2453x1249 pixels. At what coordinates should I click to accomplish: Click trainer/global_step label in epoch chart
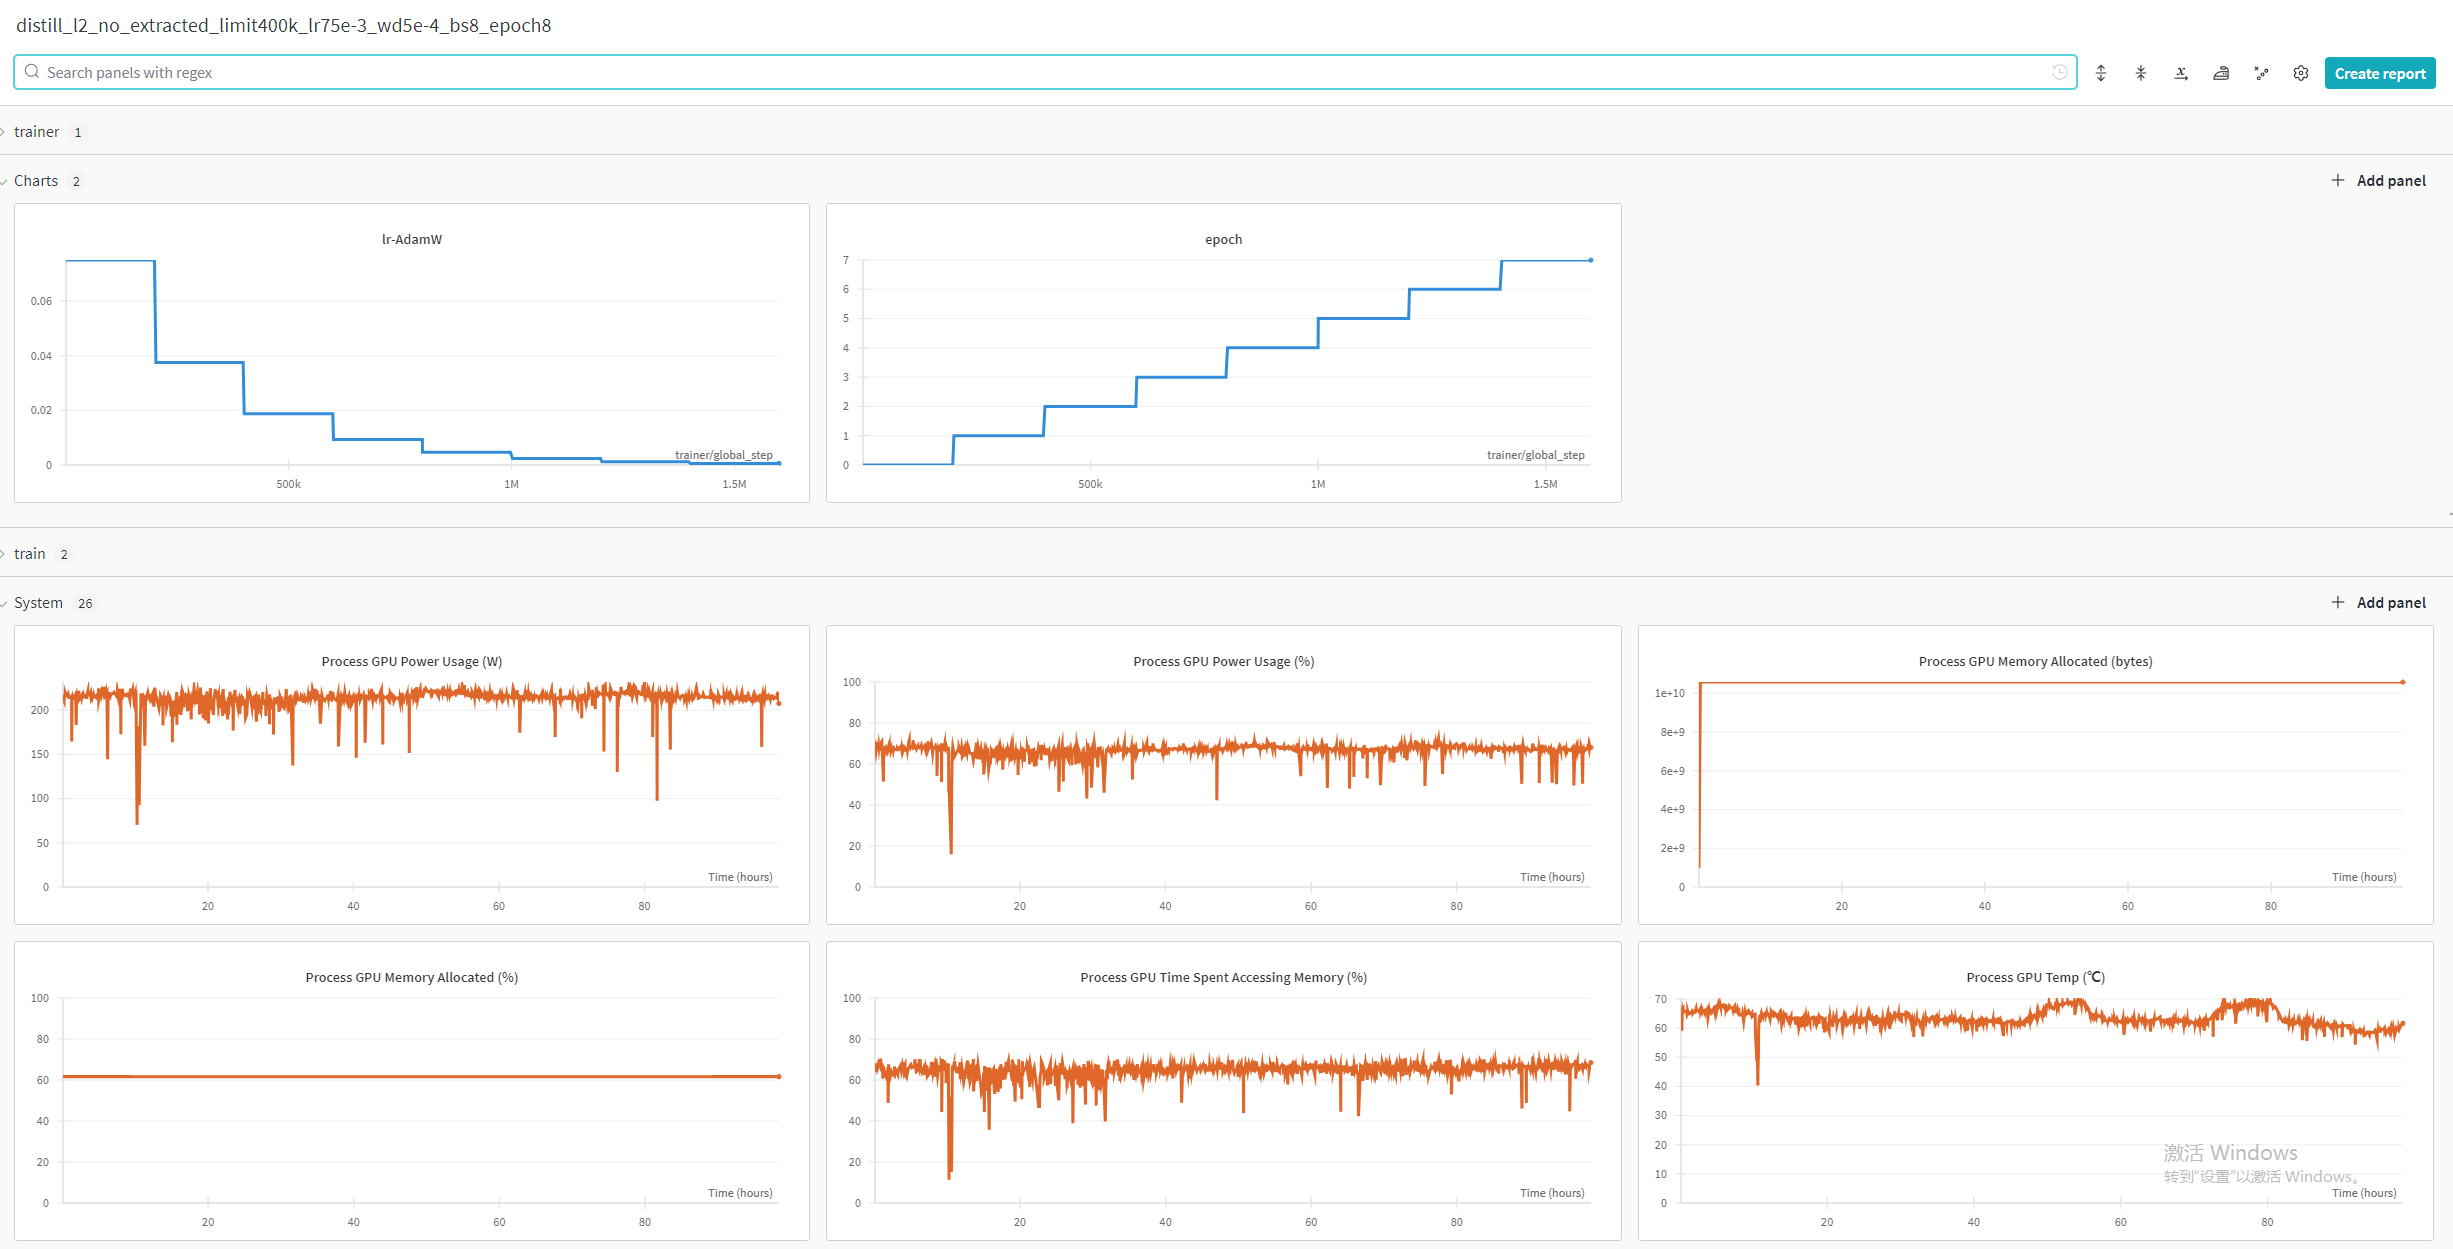tap(1536, 455)
